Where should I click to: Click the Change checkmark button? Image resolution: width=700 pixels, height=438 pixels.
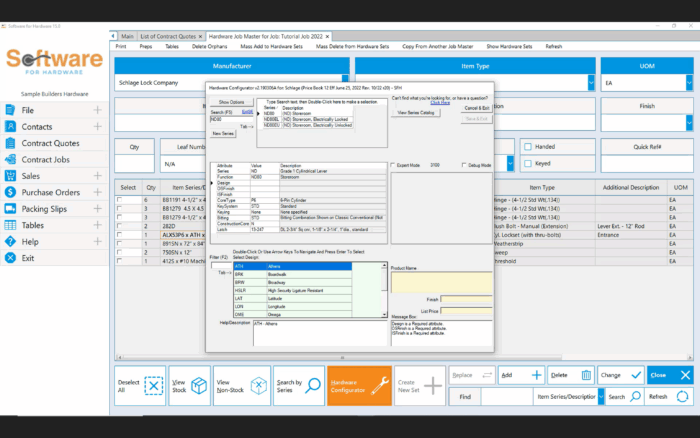(x=636, y=375)
